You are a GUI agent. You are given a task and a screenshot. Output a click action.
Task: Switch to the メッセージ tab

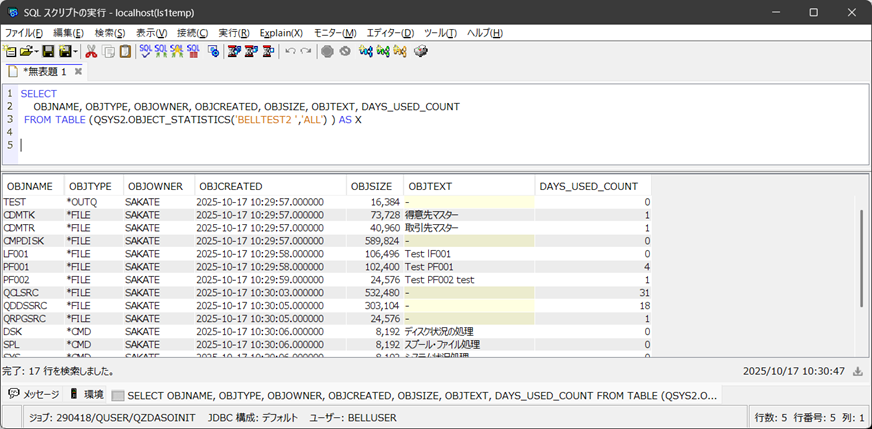(34, 394)
